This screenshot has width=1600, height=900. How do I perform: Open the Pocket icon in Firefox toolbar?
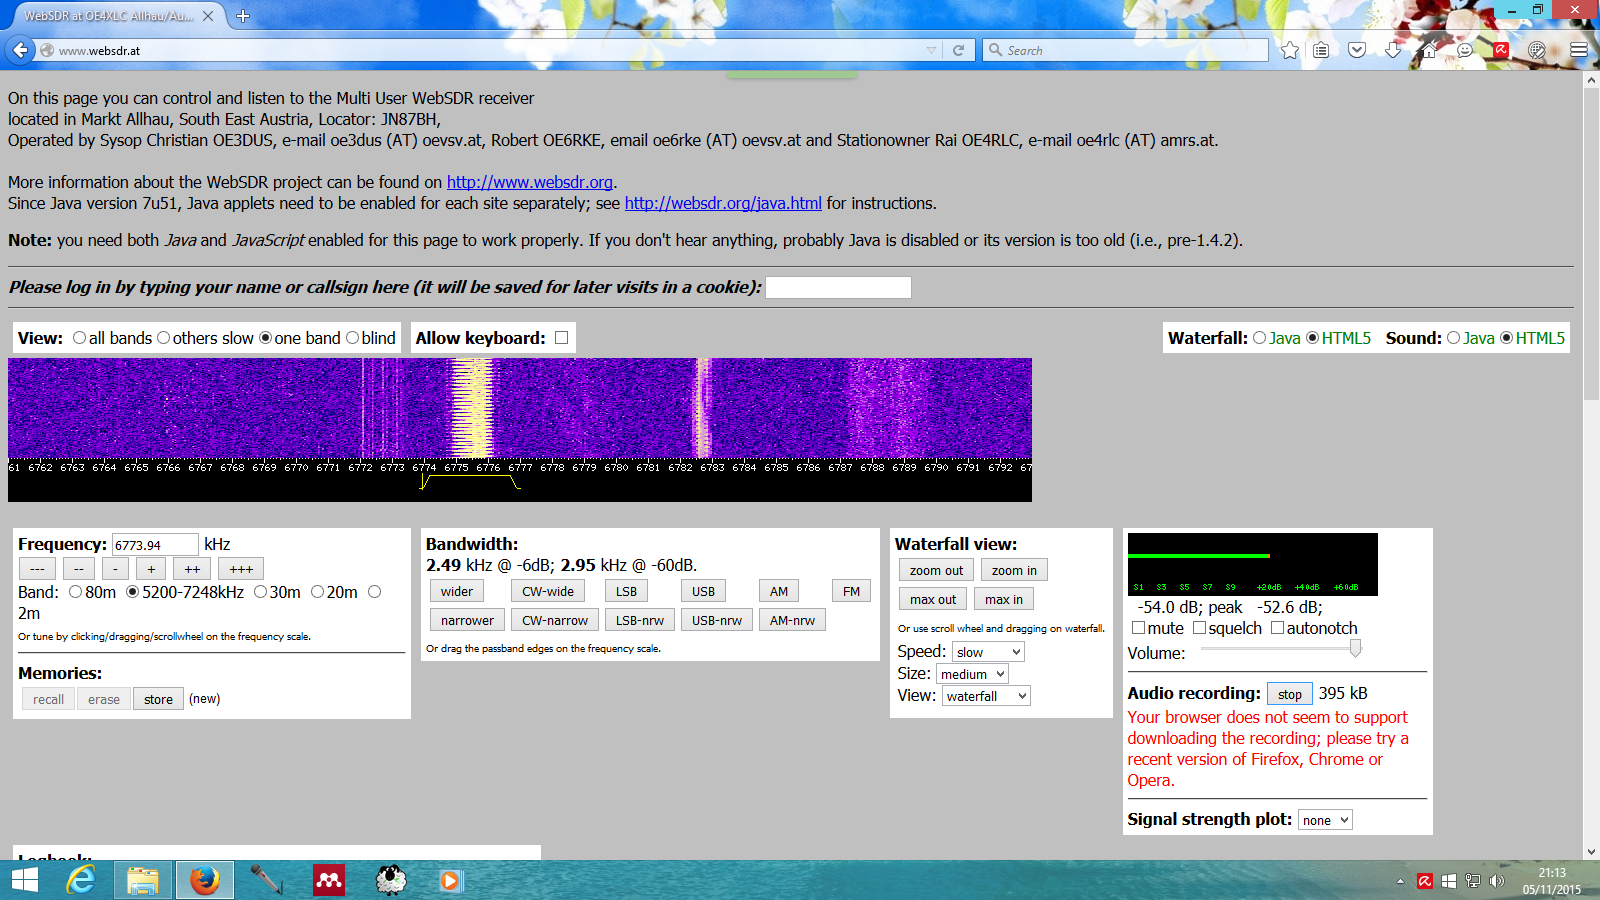click(x=1357, y=50)
